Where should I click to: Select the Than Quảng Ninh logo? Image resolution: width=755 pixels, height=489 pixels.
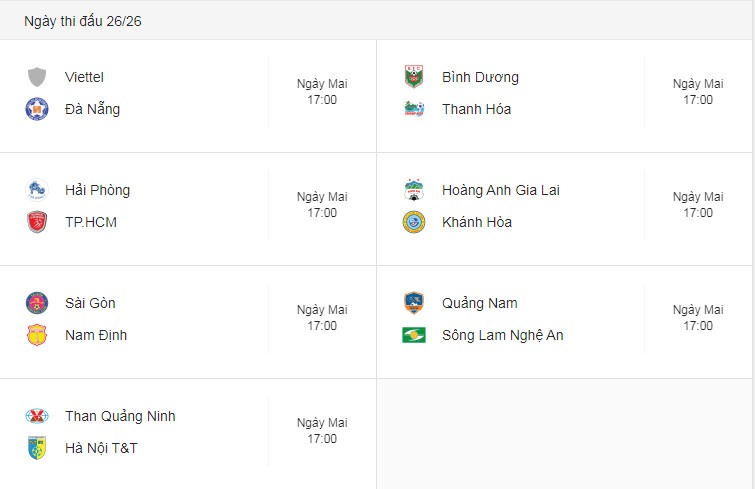(x=37, y=416)
